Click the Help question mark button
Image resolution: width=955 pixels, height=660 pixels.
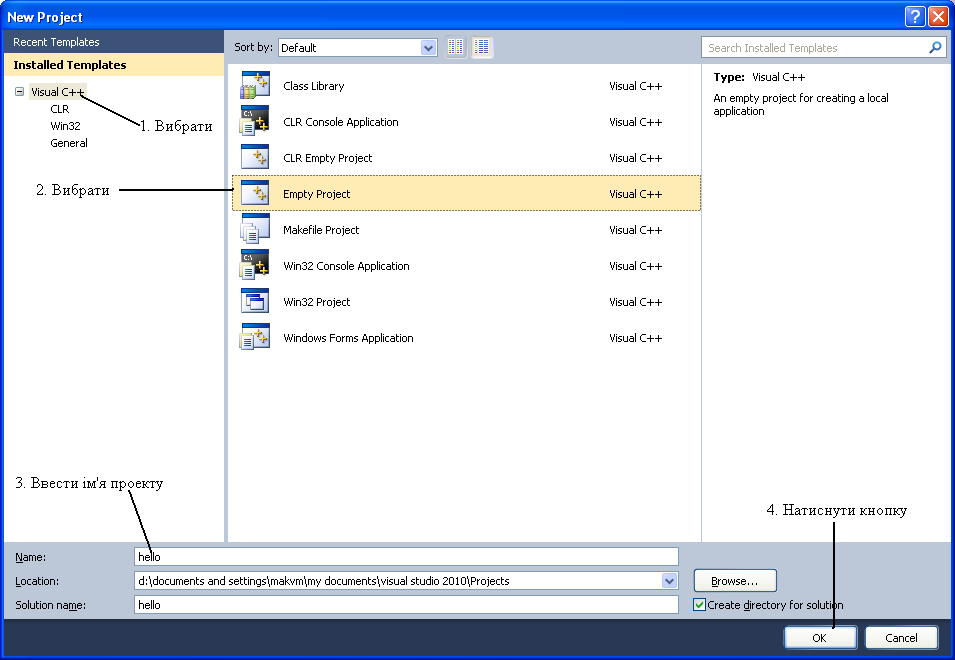[914, 16]
